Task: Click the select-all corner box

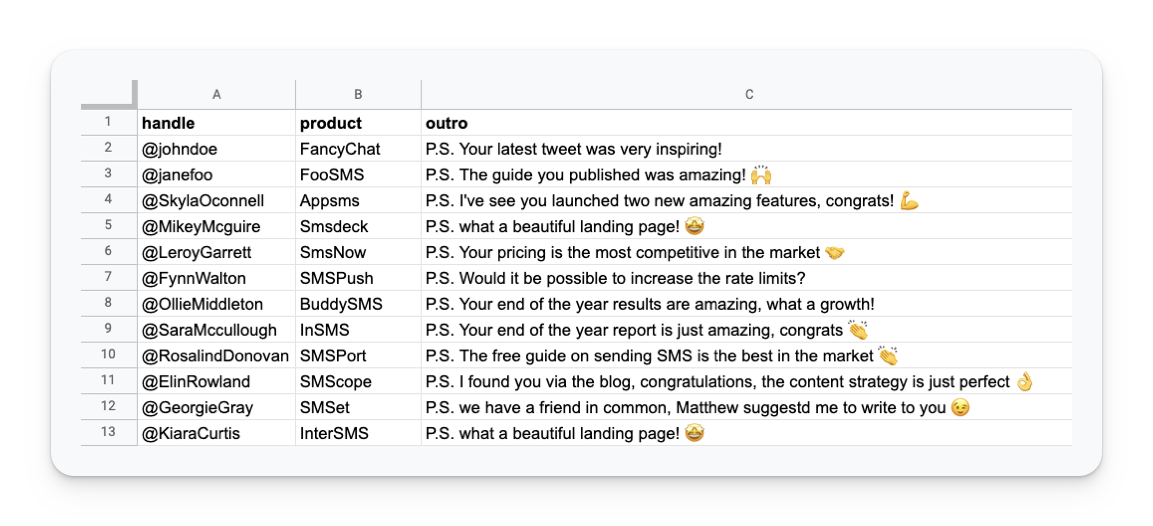Action: pos(109,94)
